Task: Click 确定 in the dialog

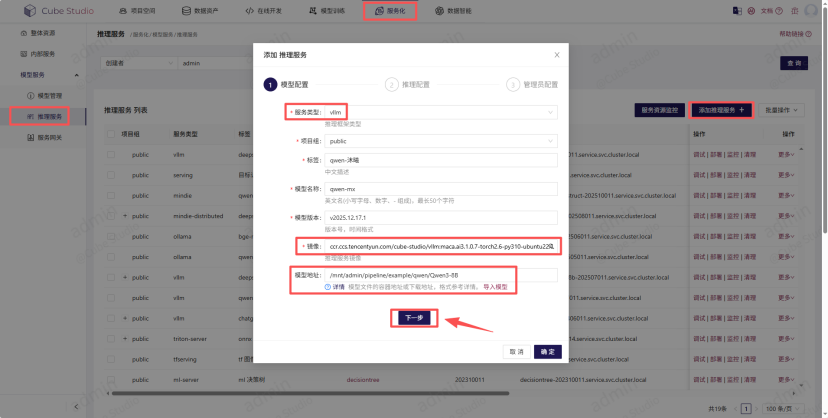Action: pos(548,352)
